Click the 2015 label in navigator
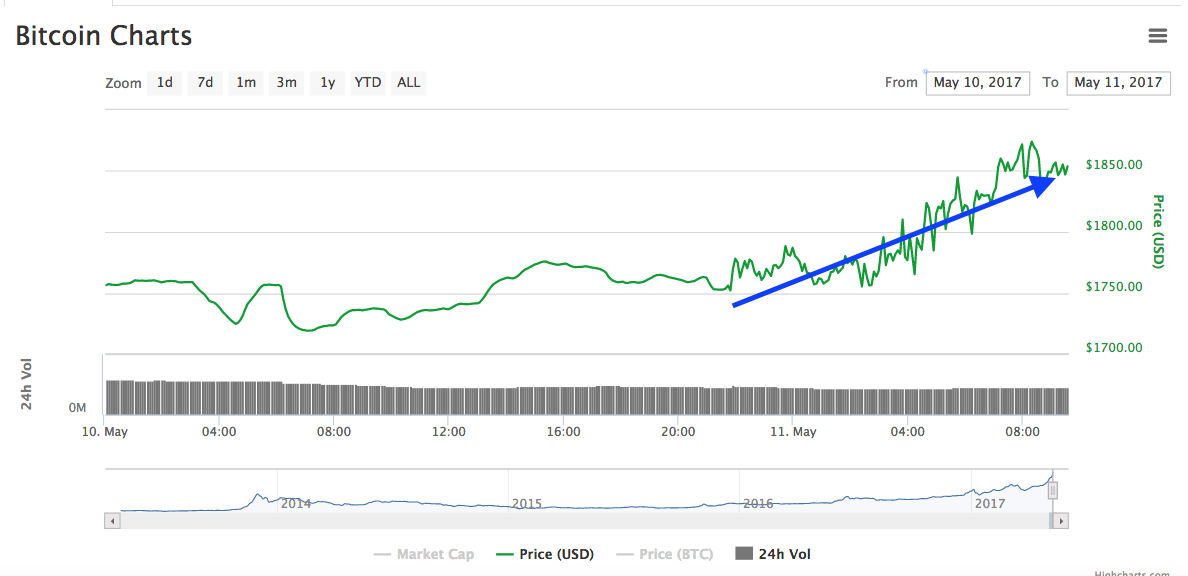The image size is (1188, 576). (x=527, y=503)
